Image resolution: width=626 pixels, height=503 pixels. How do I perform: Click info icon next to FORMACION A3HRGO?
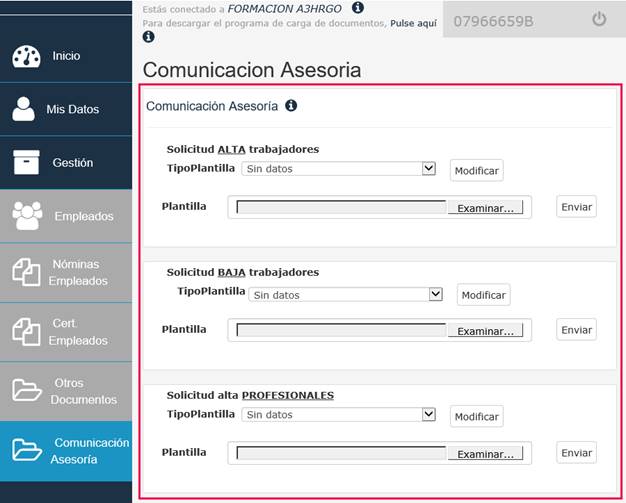click(358, 8)
